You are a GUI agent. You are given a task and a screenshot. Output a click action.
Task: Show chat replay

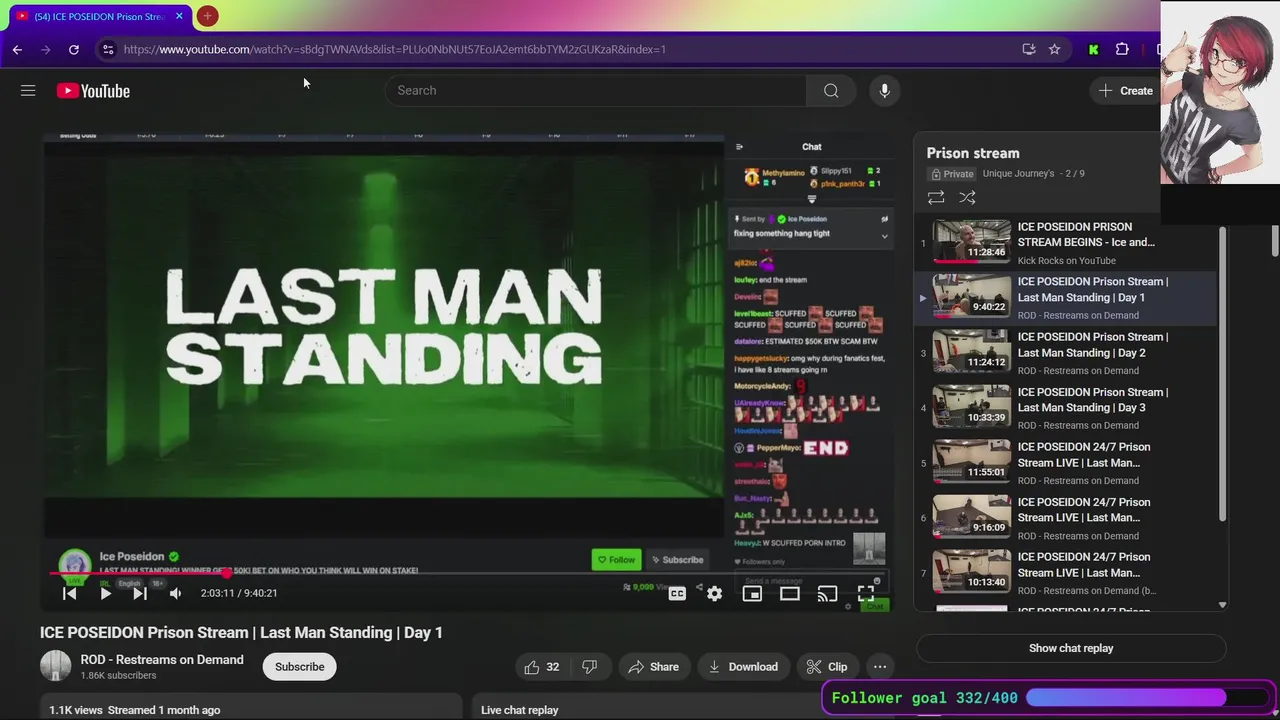click(1071, 648)
